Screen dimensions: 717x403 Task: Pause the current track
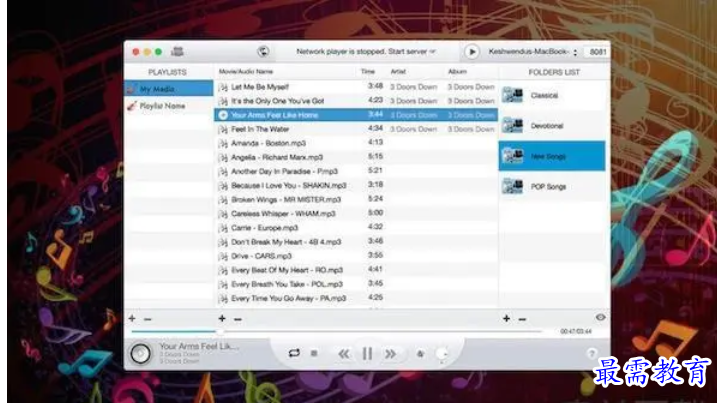[367, 354]
